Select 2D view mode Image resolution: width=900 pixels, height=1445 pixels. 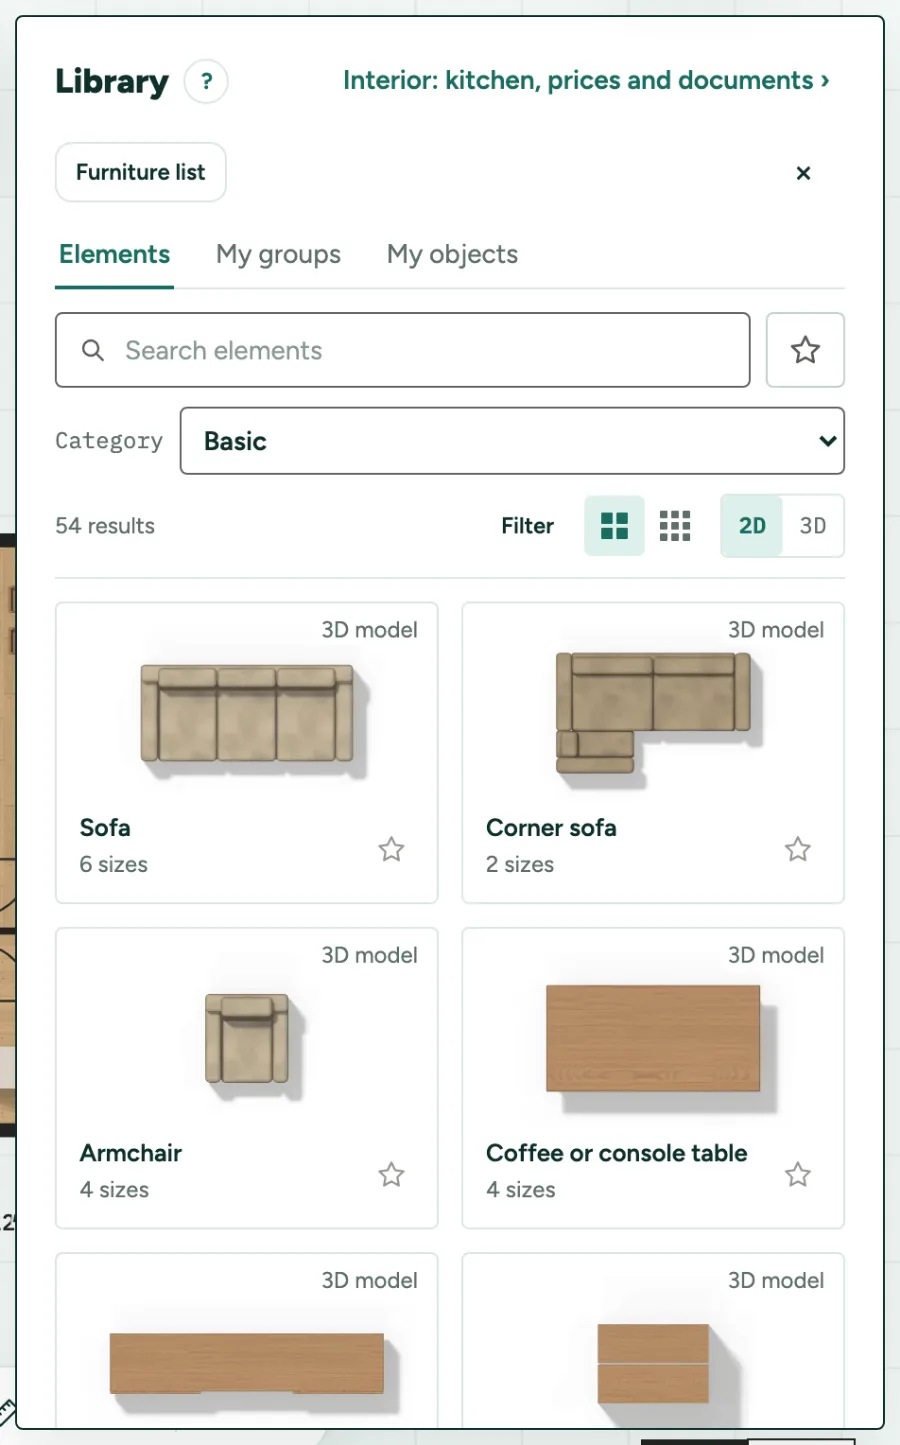click(752, 526)
